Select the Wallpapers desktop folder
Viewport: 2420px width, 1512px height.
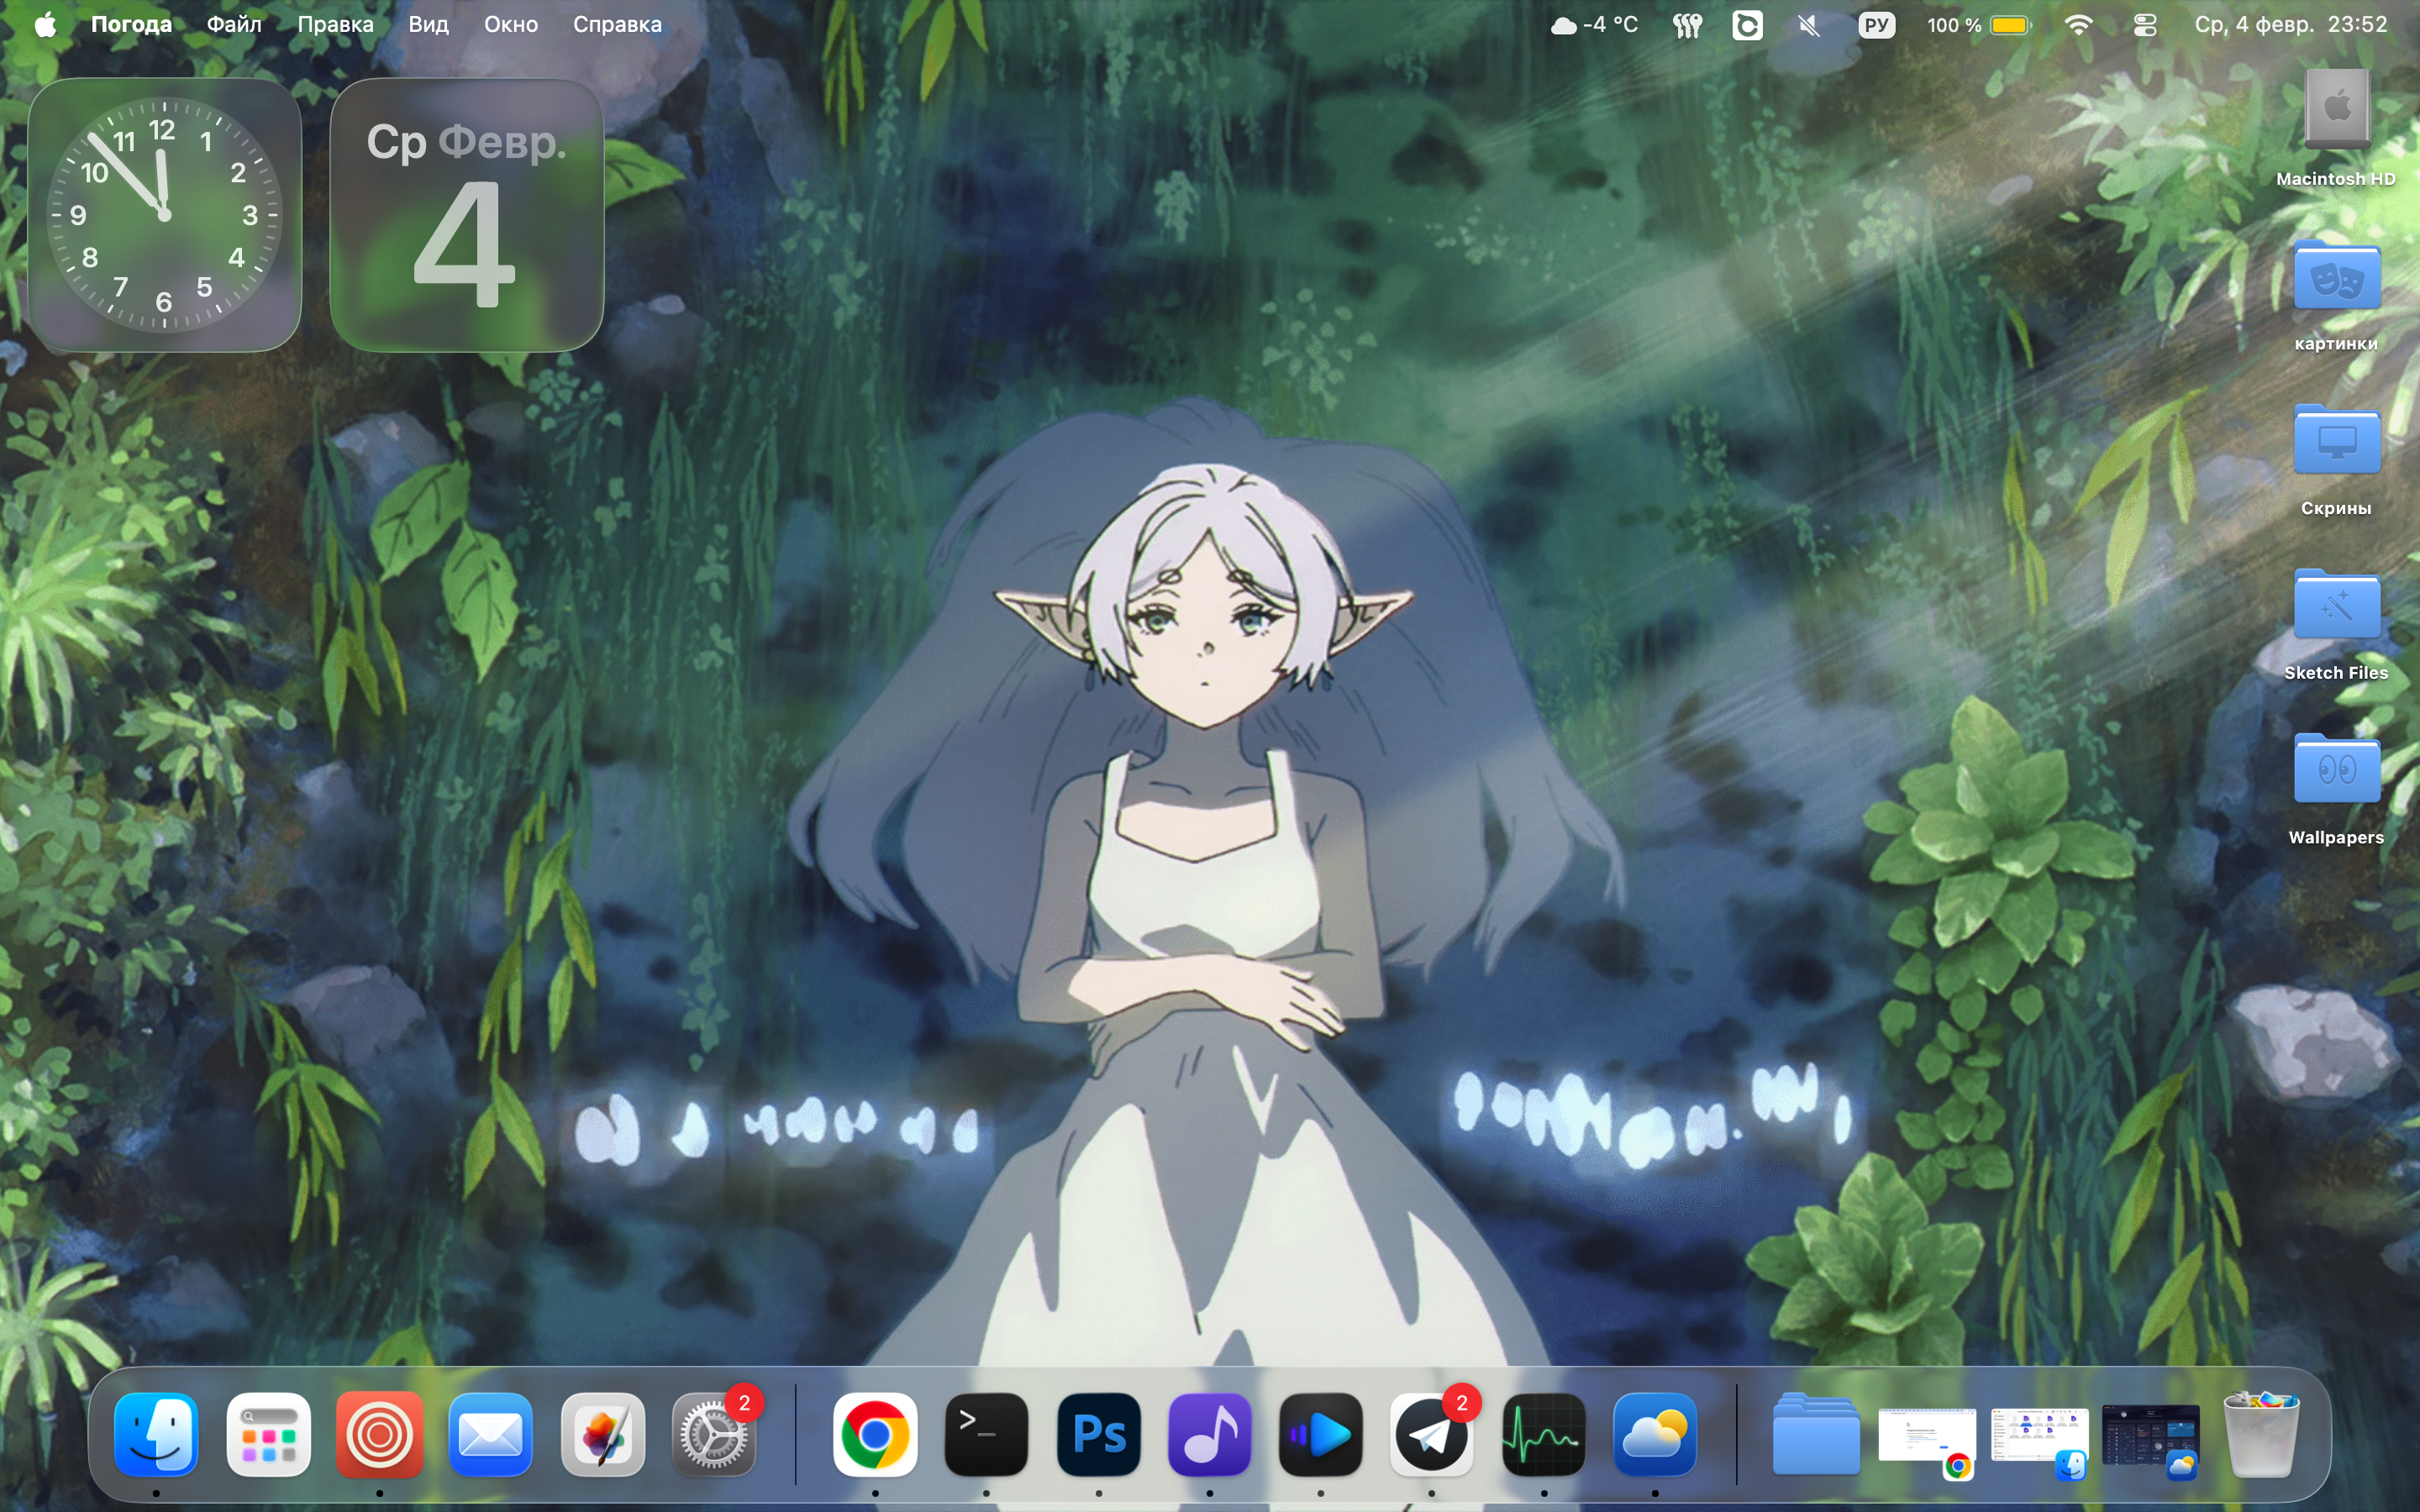(x=2336, y=772)
